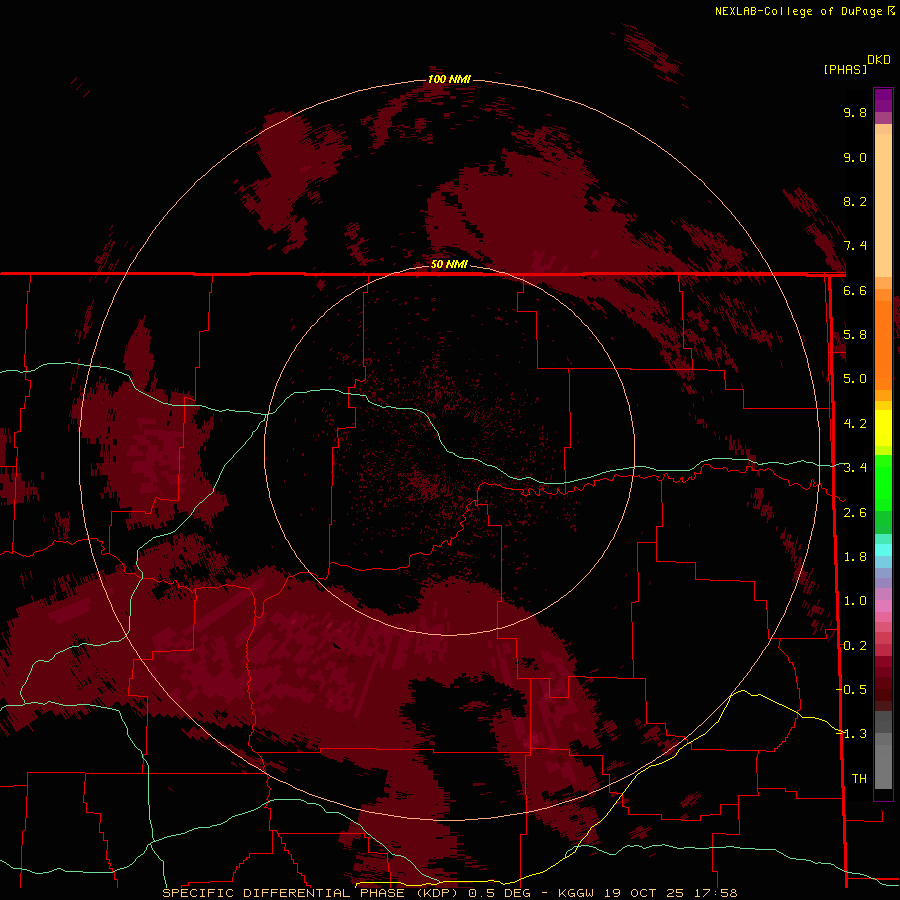Image resolution: width=900 pixels, height=900 pixels.
Task: Click the 0.2 value on the color scale
Action: point(855,646)
